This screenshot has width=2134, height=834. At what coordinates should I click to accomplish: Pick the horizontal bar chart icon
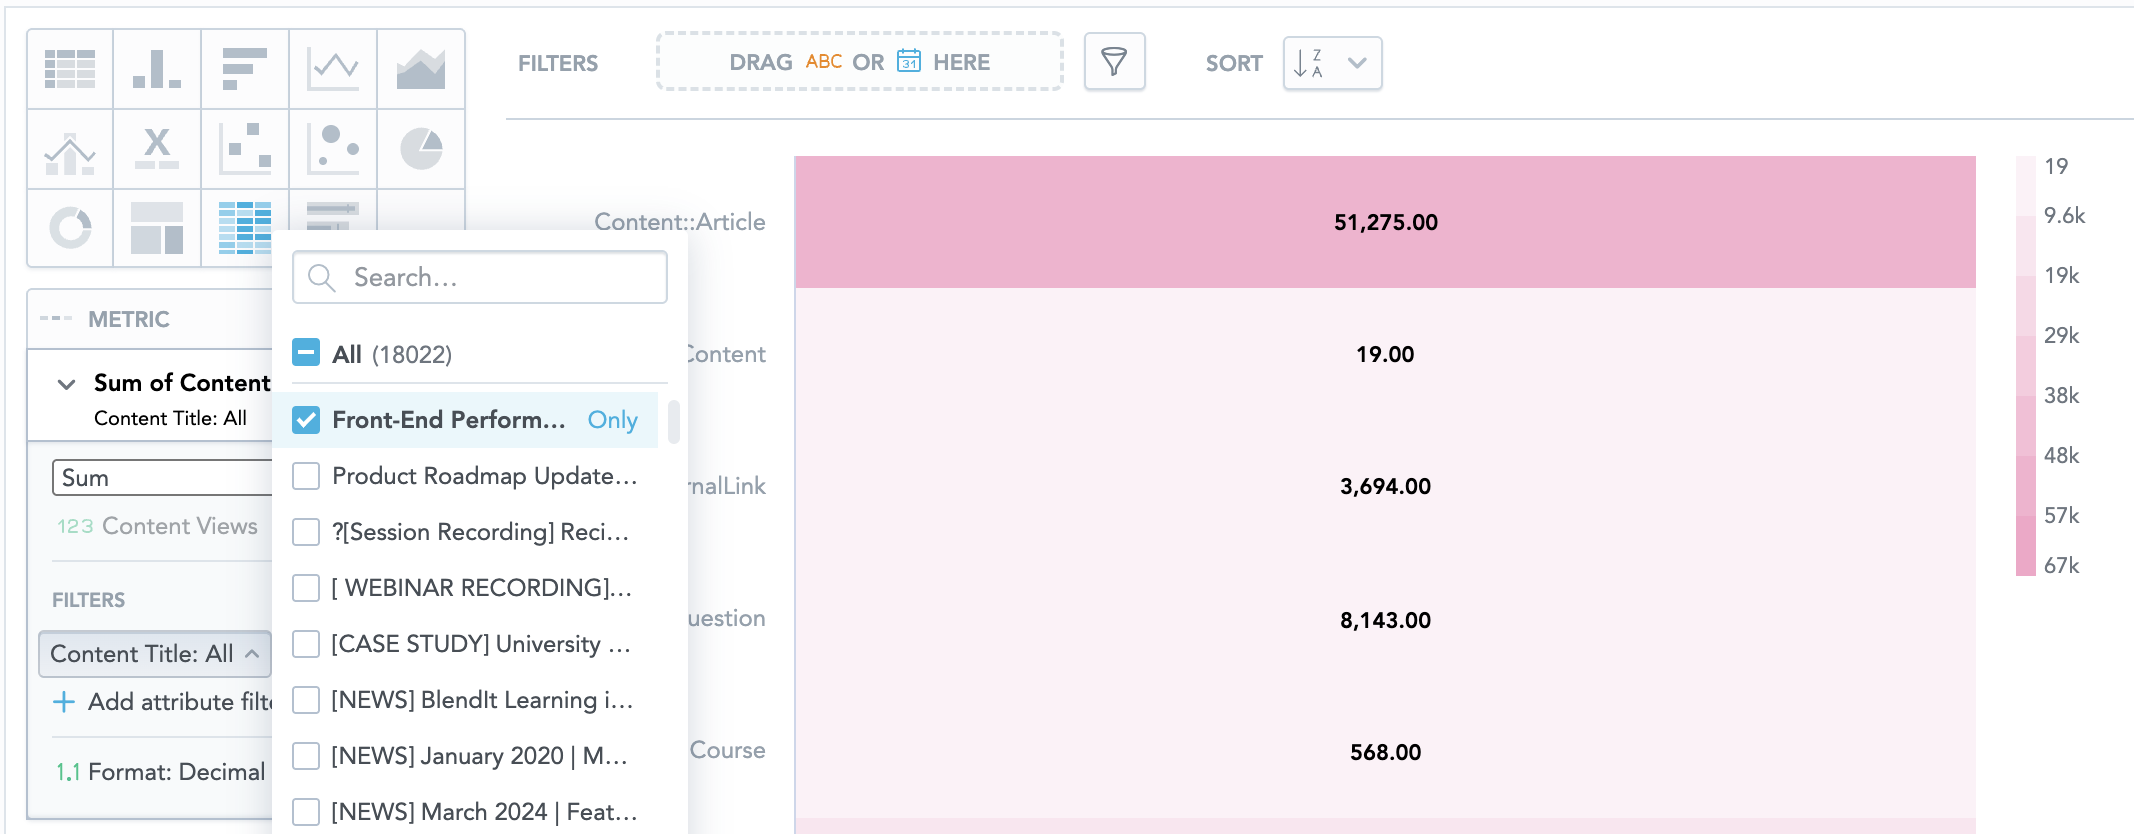pos(245,69)
